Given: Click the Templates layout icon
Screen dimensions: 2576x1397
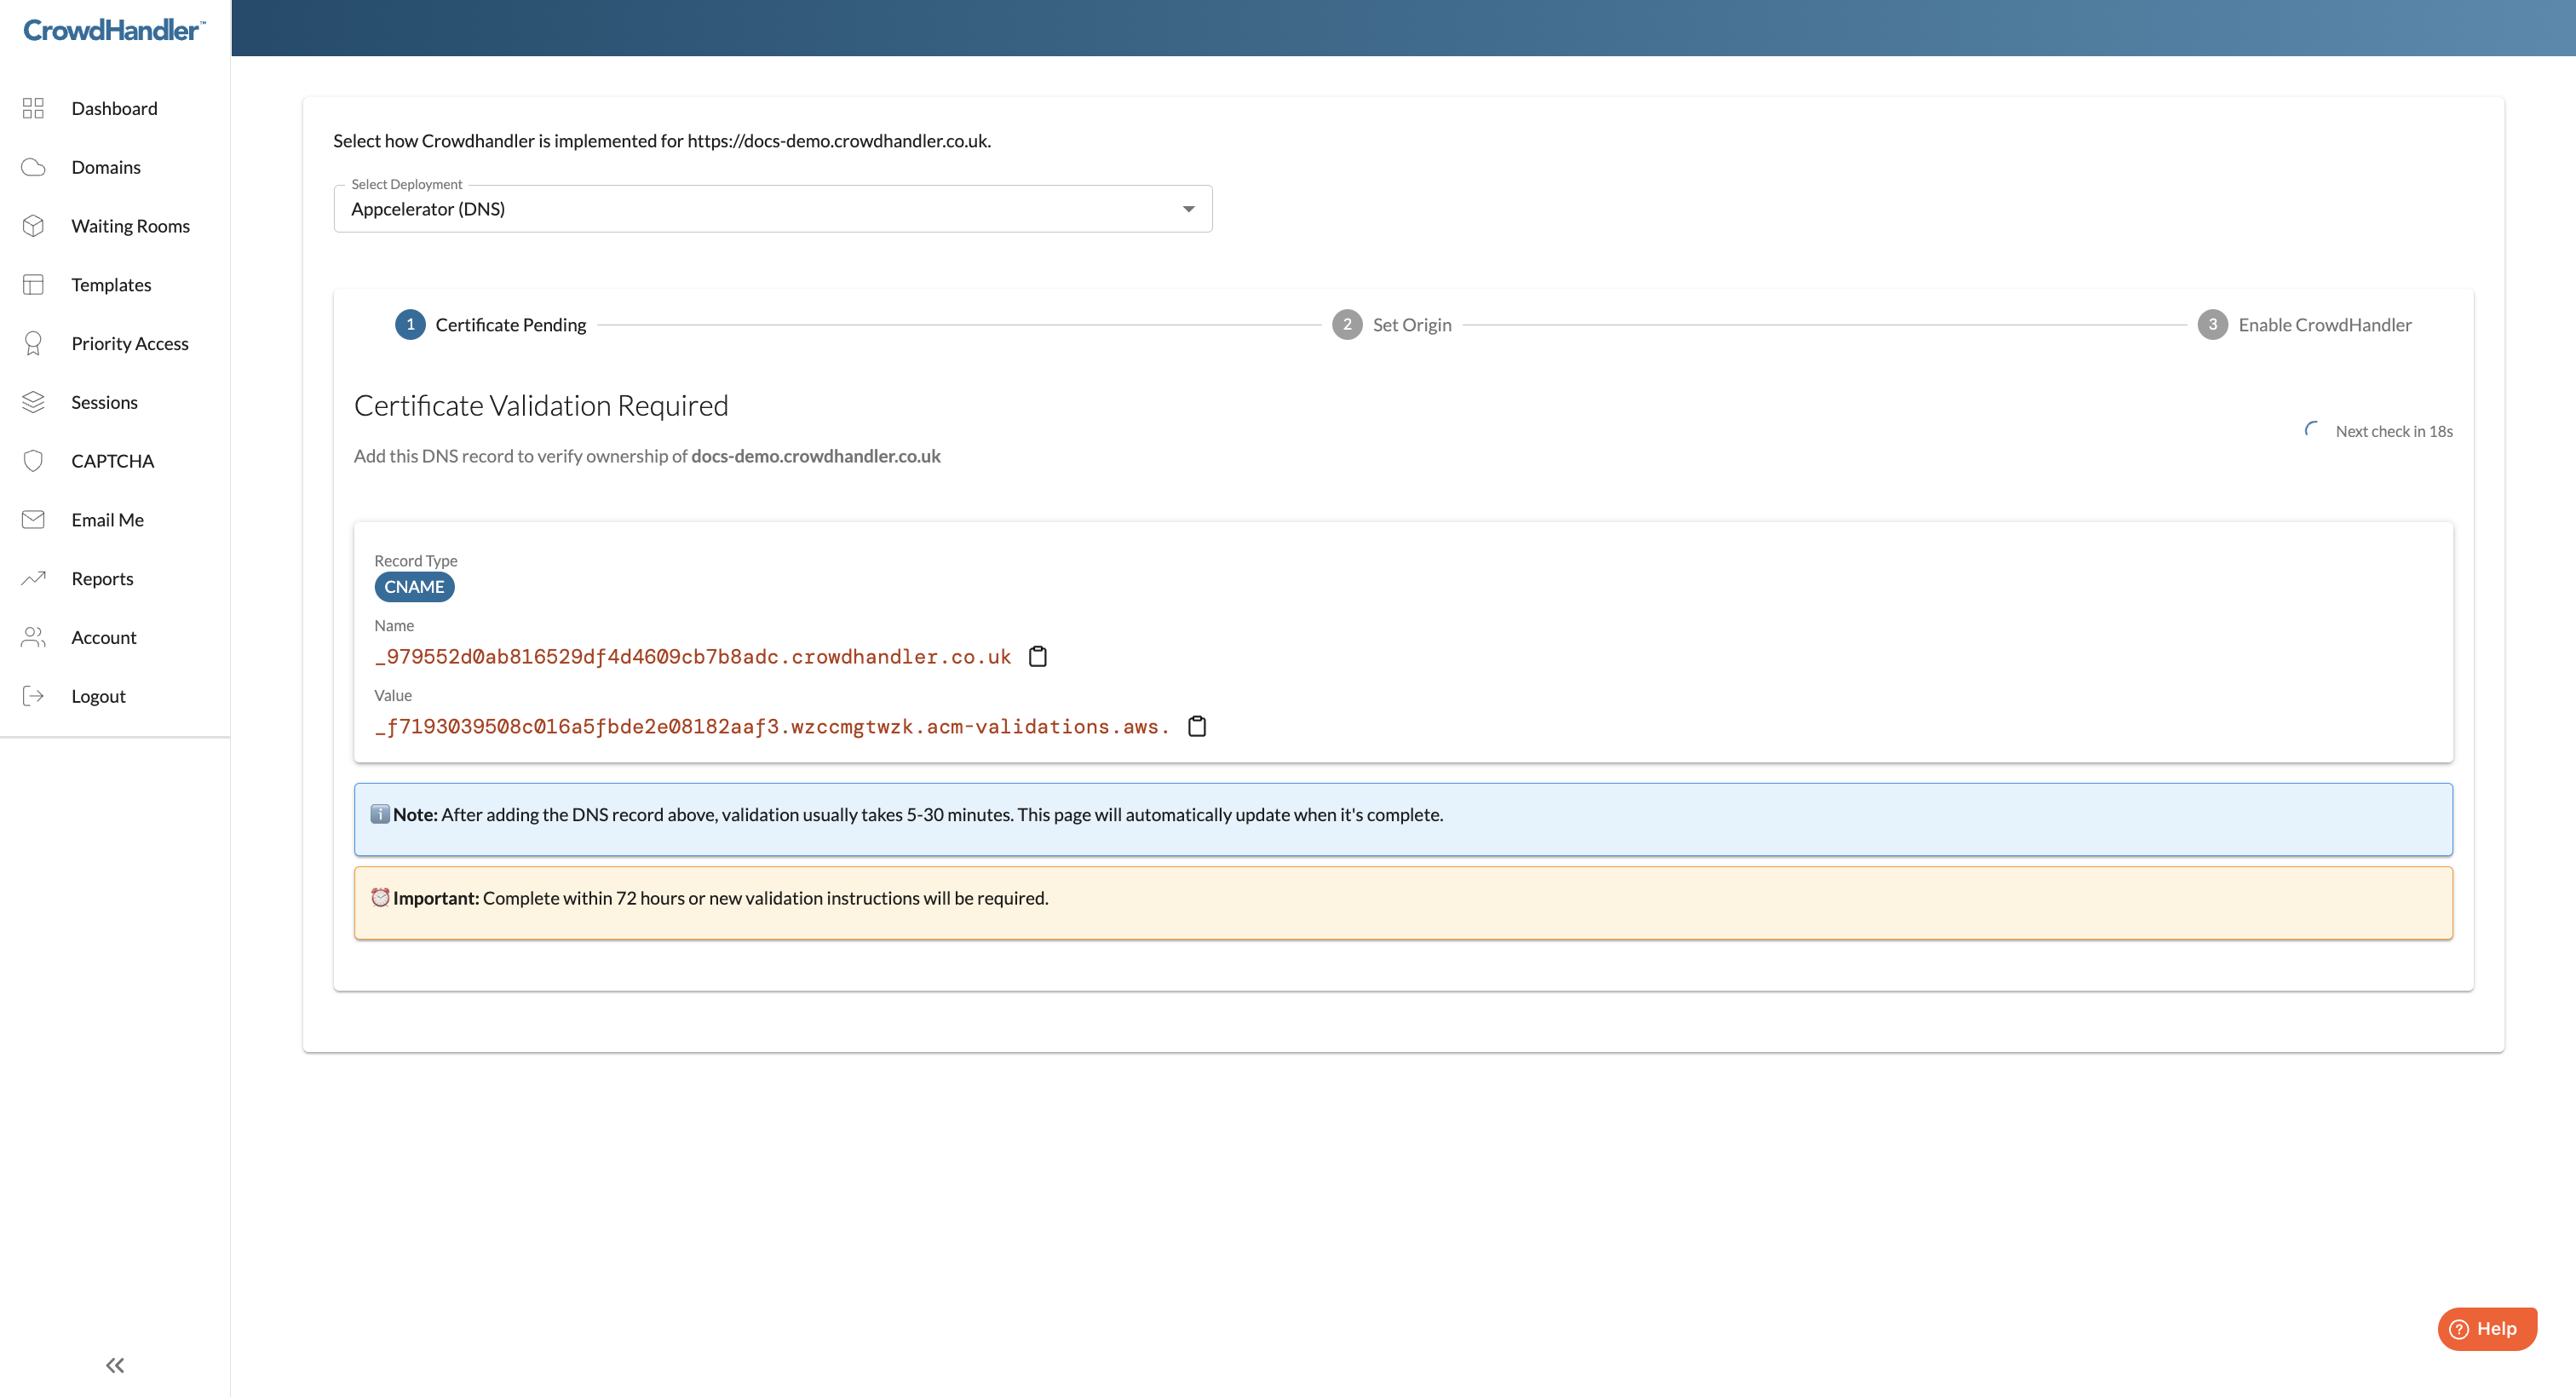Looking at the screenshot, I should (x=33, y=285).
